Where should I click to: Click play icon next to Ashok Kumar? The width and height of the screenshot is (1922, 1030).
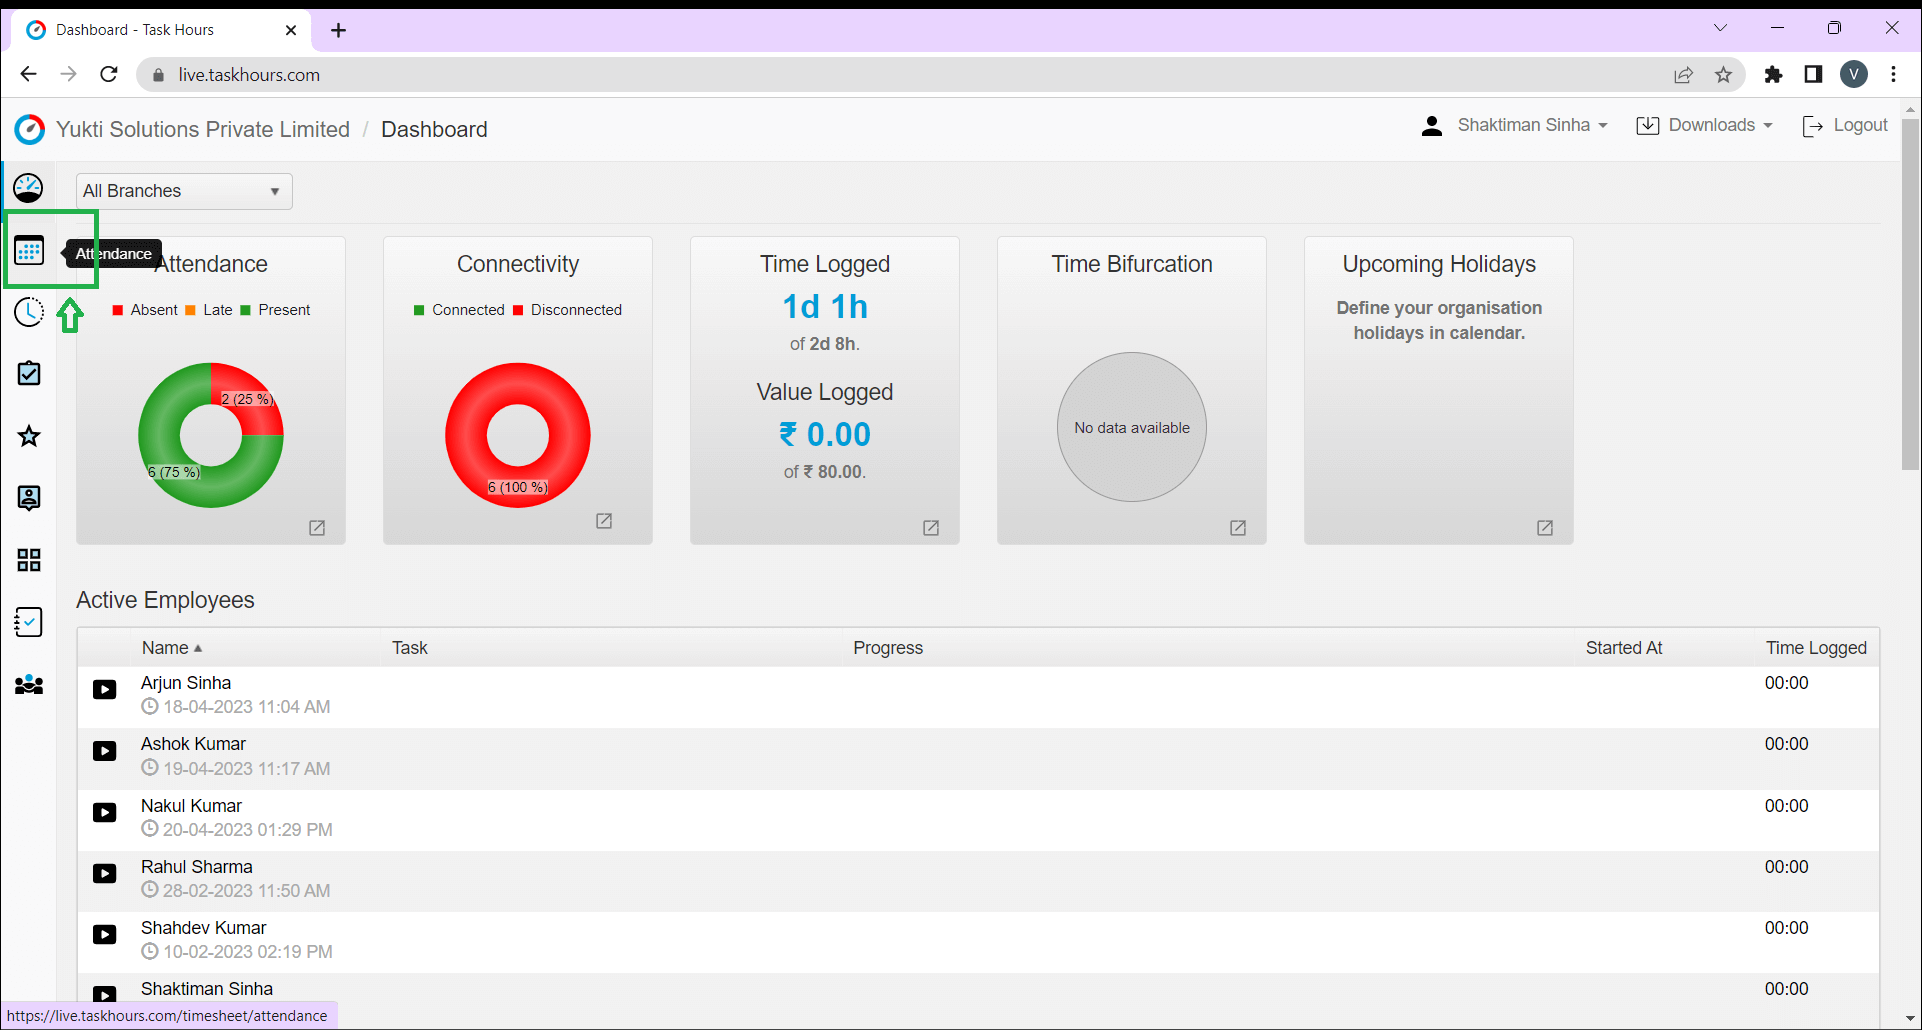coord(105,751)
